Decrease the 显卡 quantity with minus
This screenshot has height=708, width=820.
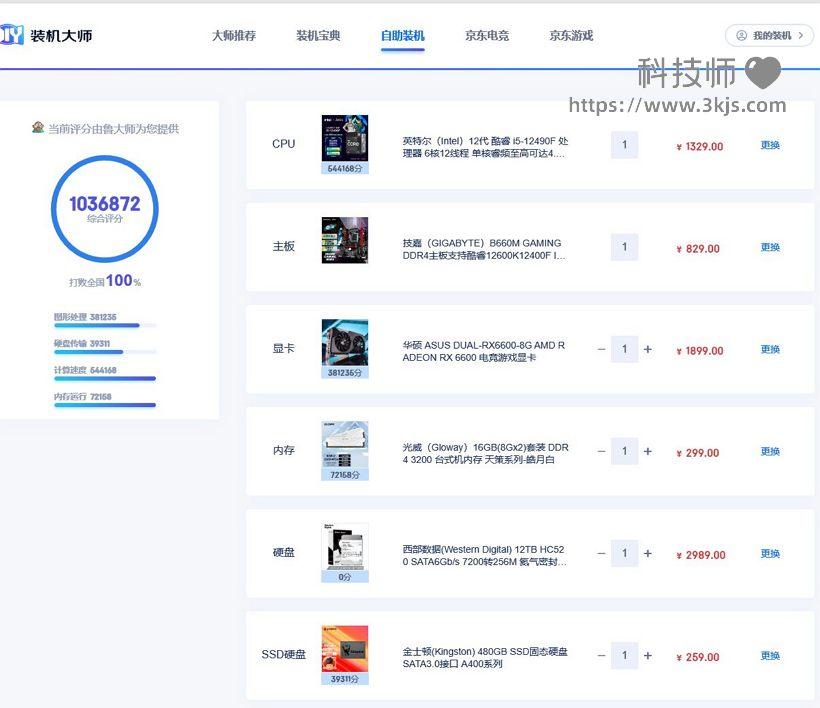(x=601, y=349)
